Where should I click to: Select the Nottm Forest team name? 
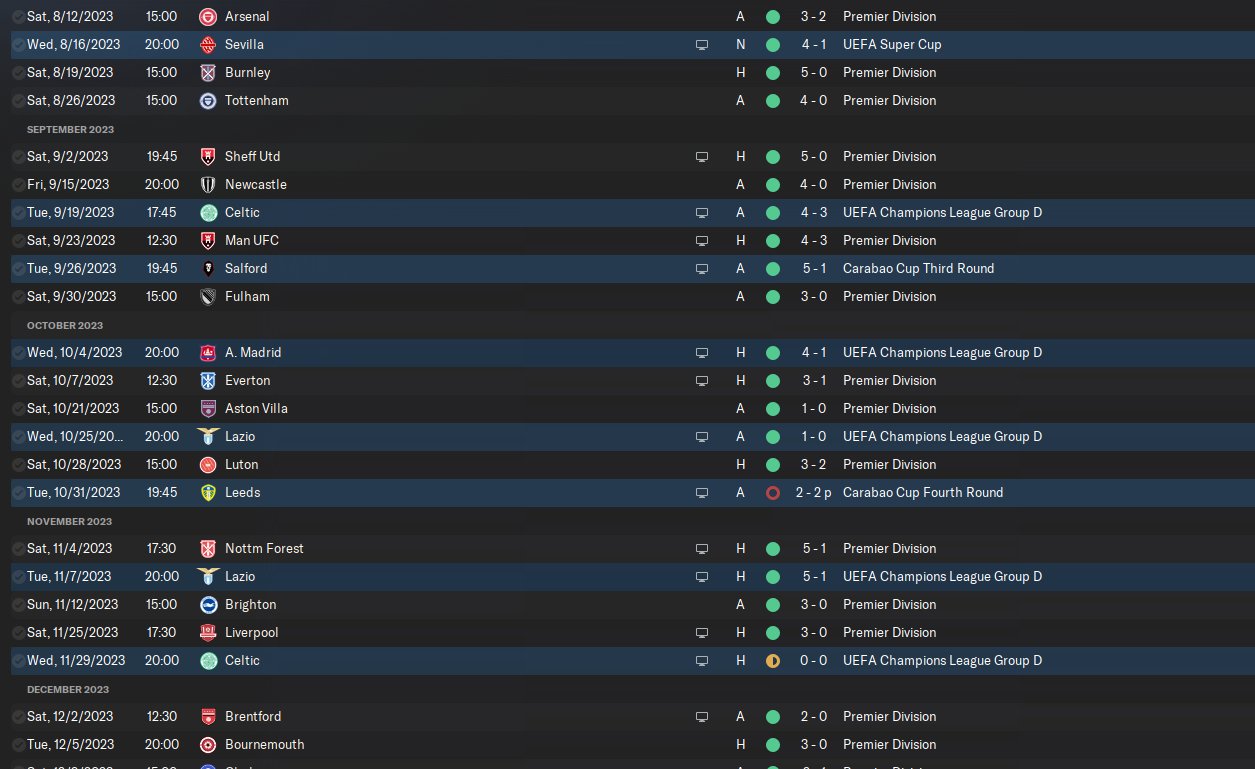pos(264,549)
